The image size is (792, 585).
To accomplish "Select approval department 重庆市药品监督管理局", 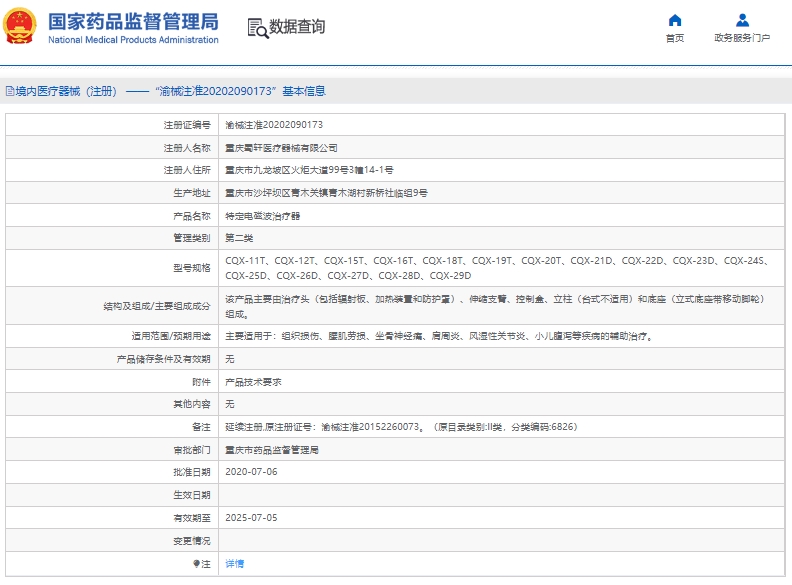I will [x=272, y=450].
